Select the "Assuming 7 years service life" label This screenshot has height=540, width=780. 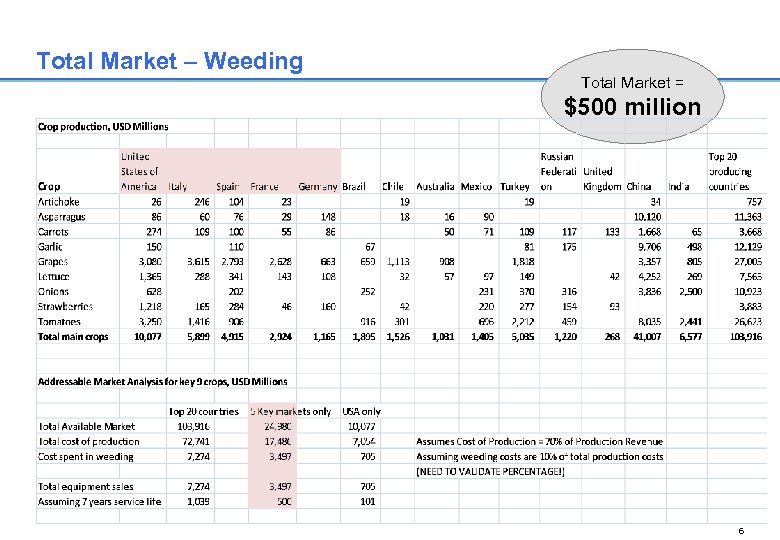(x=99, y=501)
